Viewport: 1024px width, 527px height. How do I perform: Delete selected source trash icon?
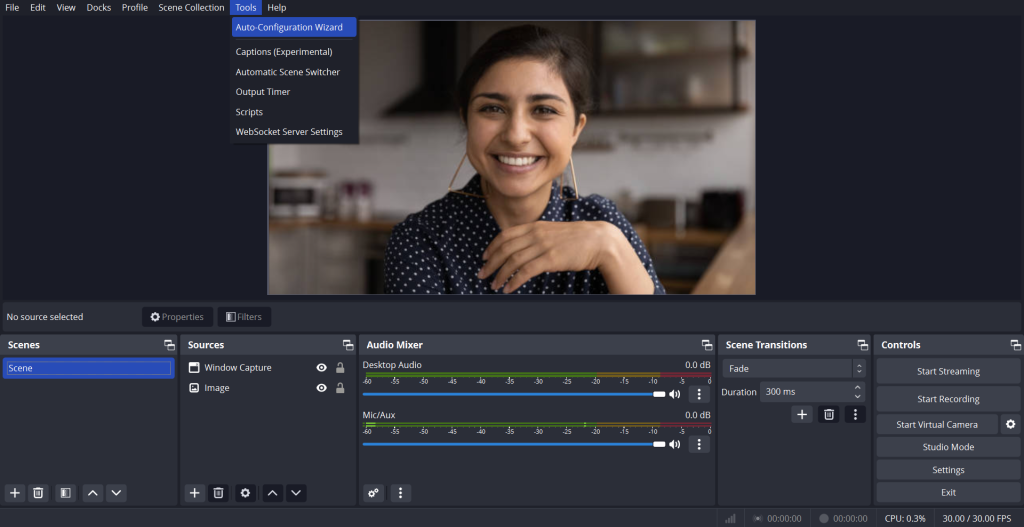(x=219, y=493)
